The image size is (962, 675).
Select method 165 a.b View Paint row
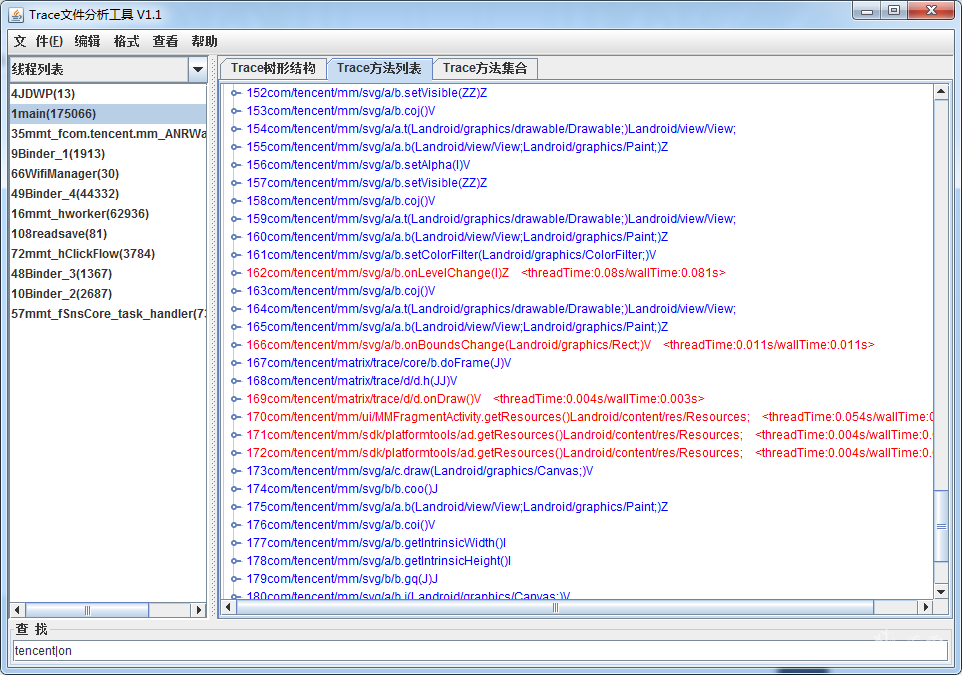click(x=457, y=327)
